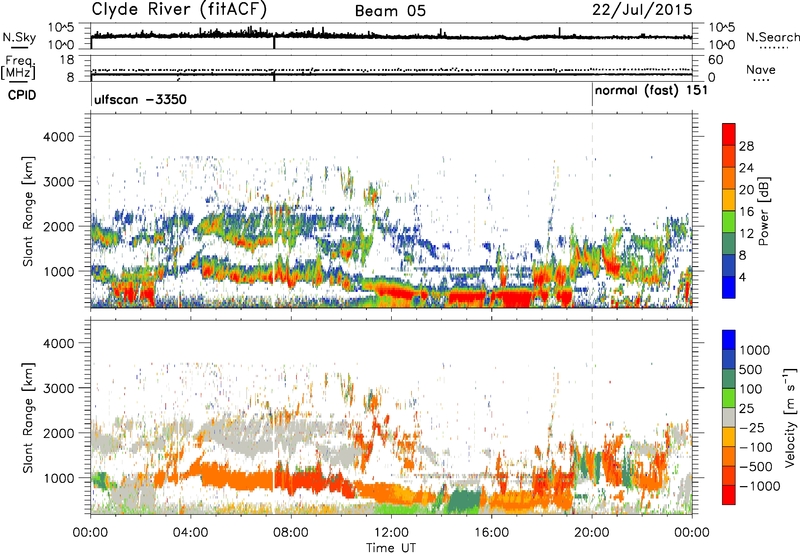Click the 'Velocity [m s⁻¹]' colorbar label
The width and height of the screenshot is (800, 554).
tap(790, 417)
